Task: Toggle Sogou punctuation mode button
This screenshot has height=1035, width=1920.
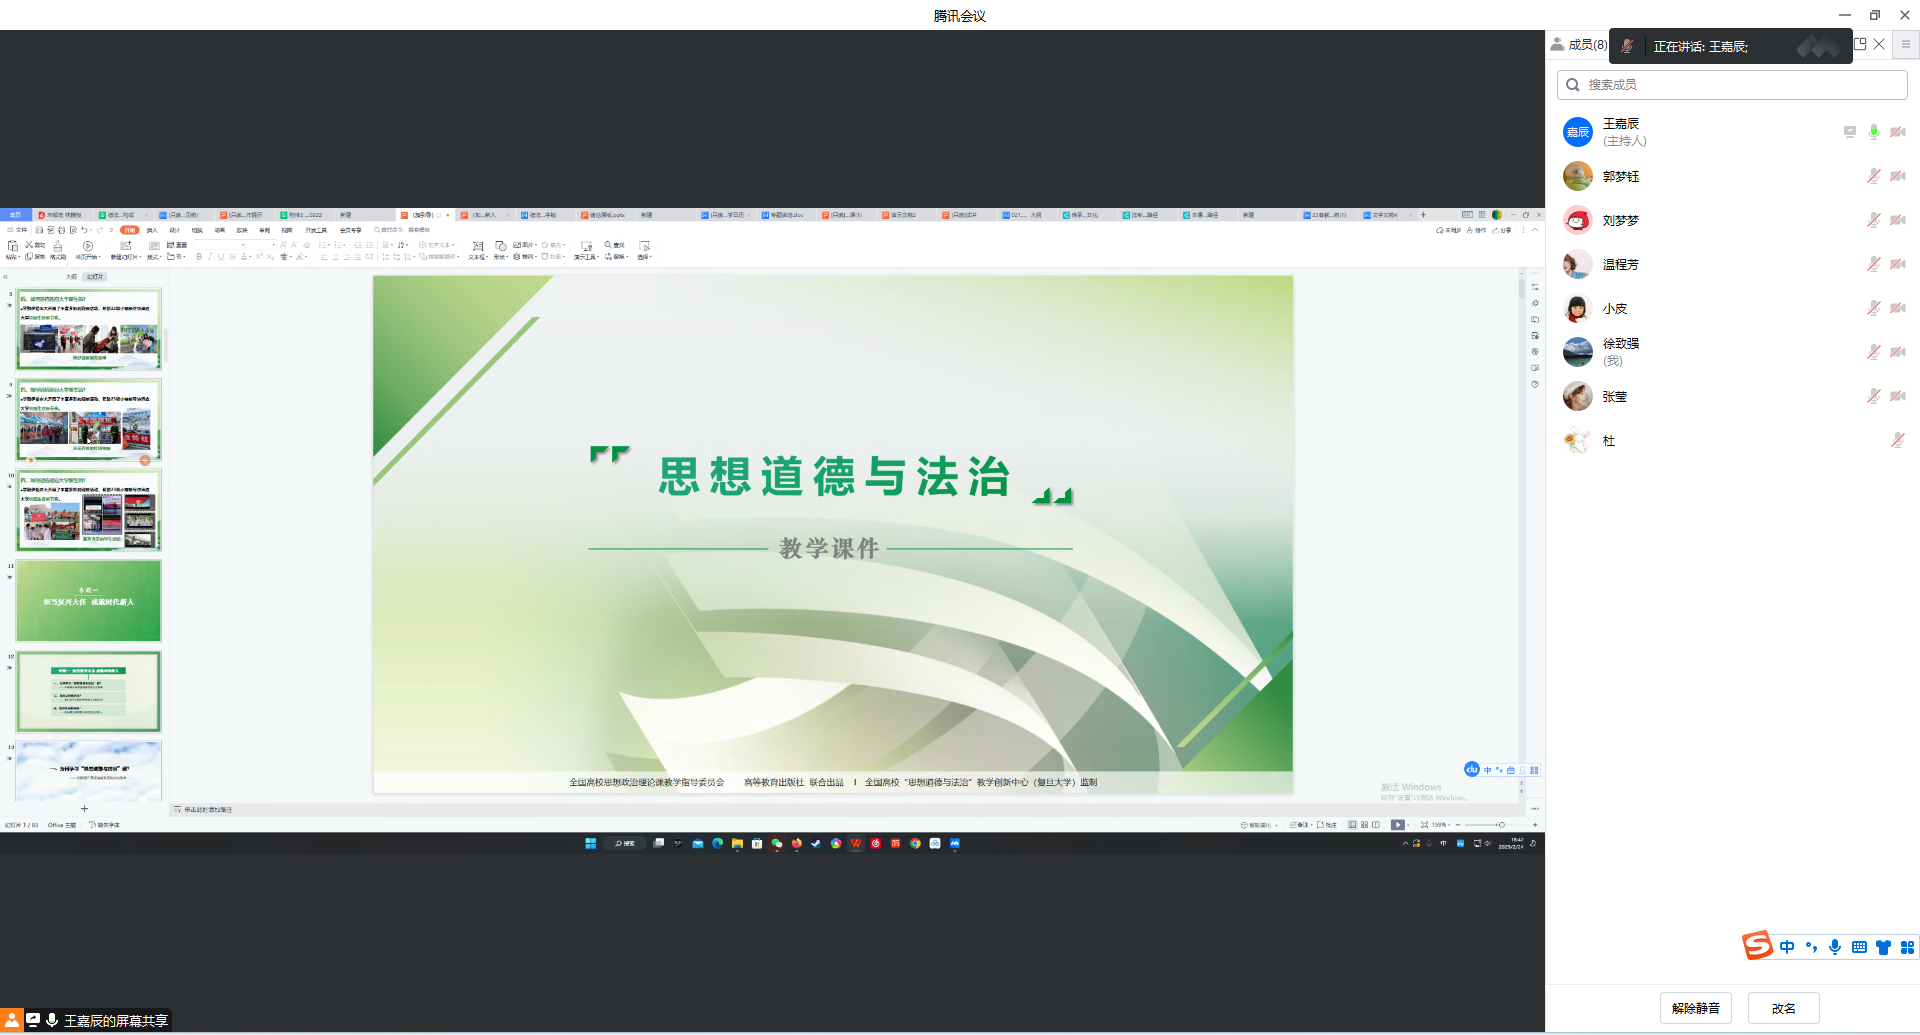Action: (x=1811, y=947)
